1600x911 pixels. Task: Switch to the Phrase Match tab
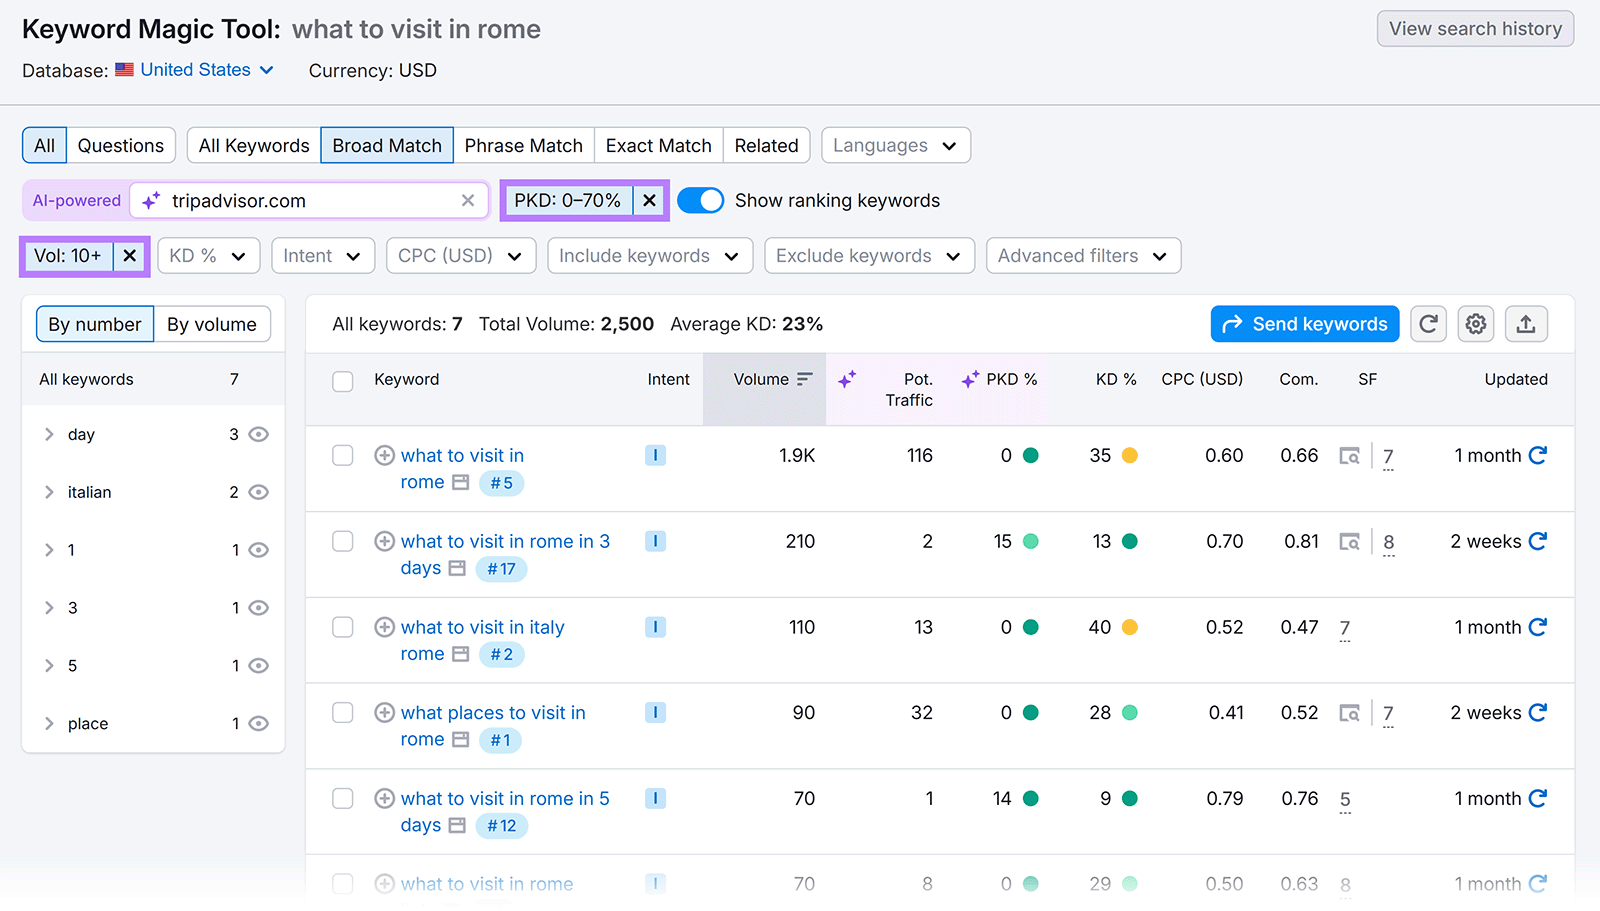(x=523, y=145)
